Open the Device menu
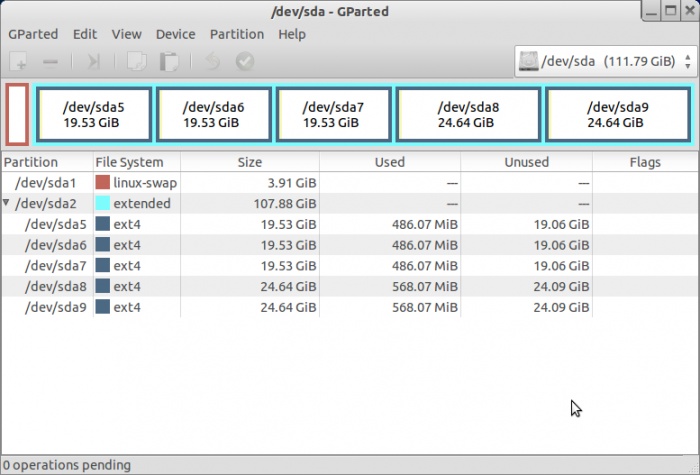This screenshot has height=475, width=700. [x=175, y=34]
